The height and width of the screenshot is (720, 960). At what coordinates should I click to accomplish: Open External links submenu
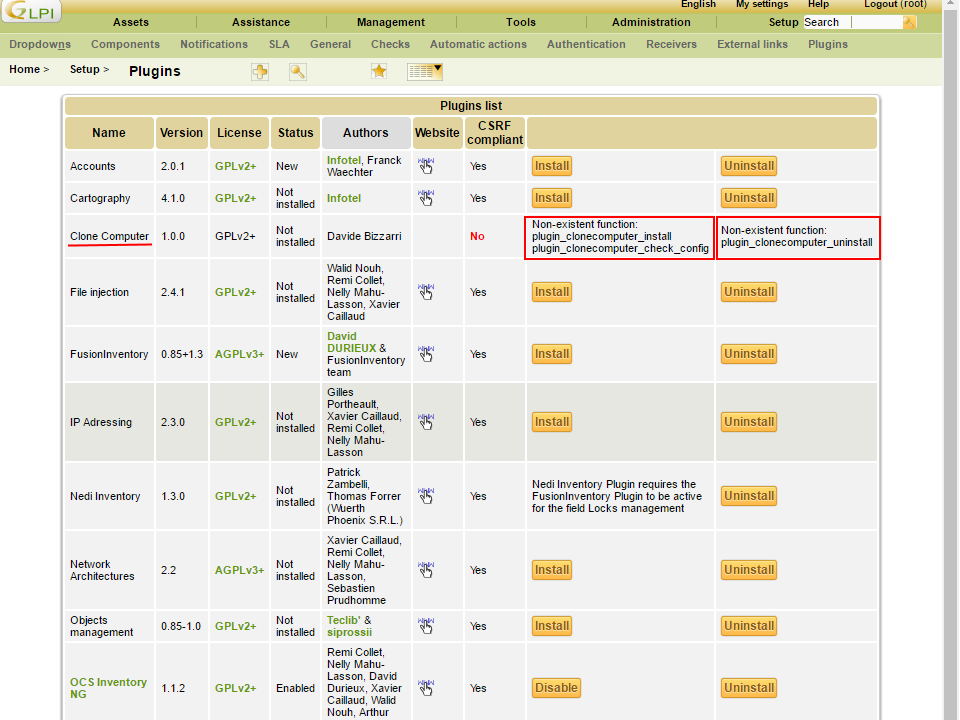click(752, 44)
